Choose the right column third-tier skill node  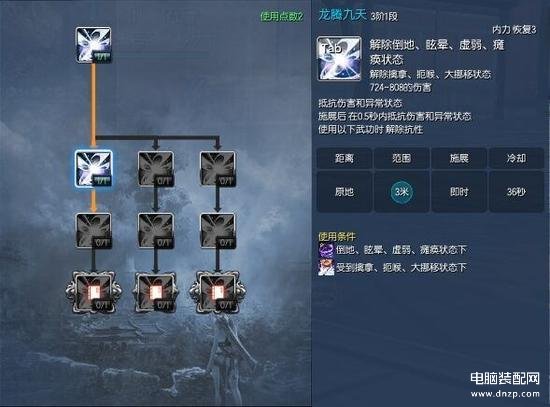coord(217,231)
